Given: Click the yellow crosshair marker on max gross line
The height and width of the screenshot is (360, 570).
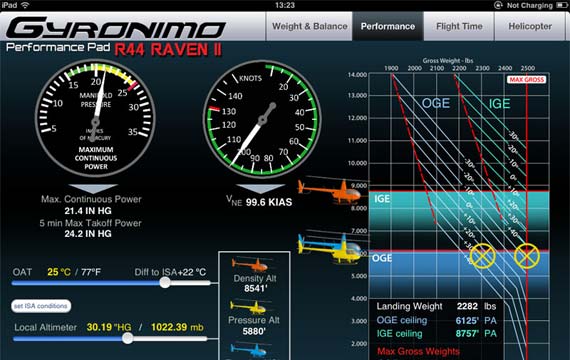Looking at the screenshot, I should click(x=527, y=256).
